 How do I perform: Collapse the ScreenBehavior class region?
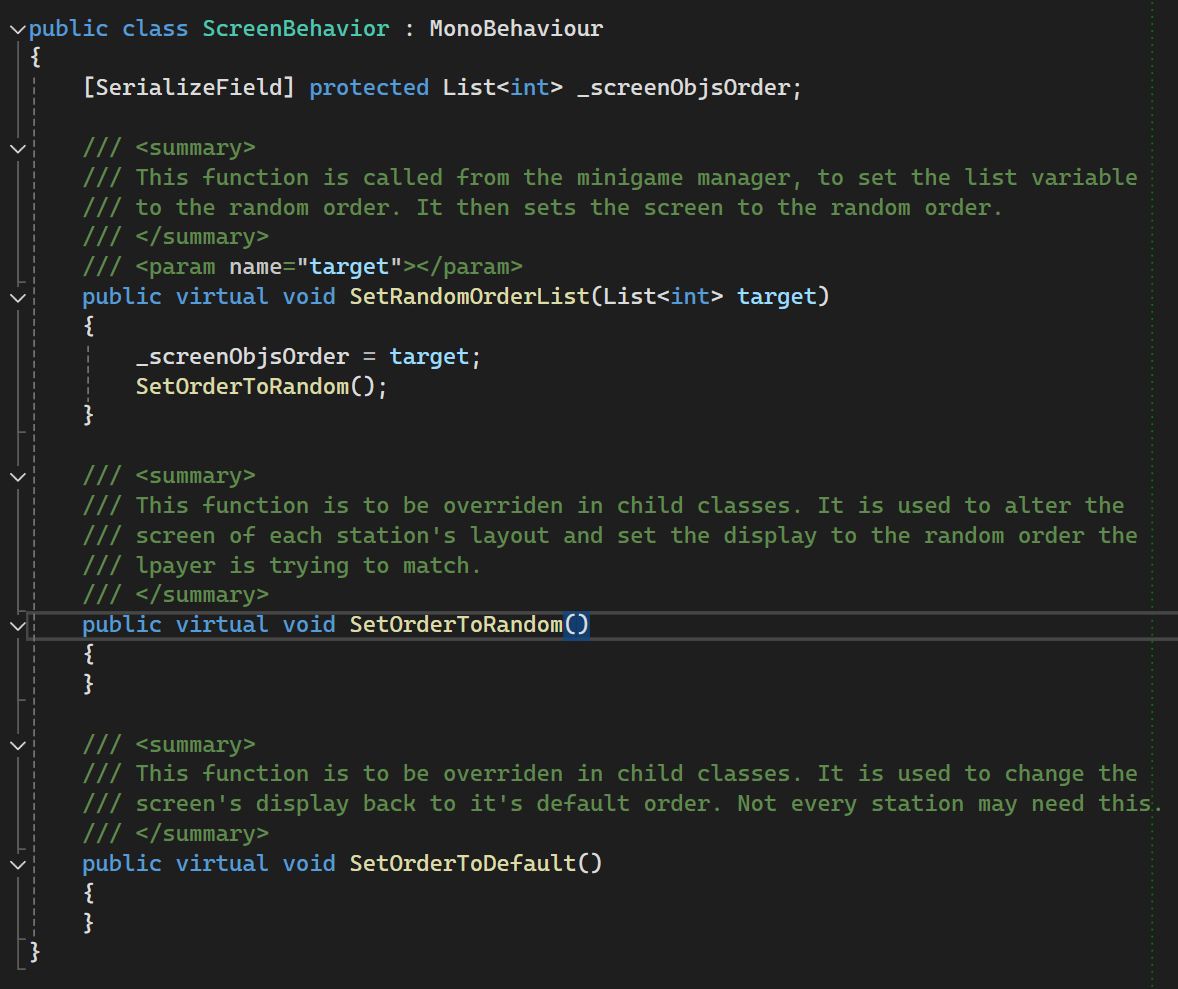coord(17,28)
